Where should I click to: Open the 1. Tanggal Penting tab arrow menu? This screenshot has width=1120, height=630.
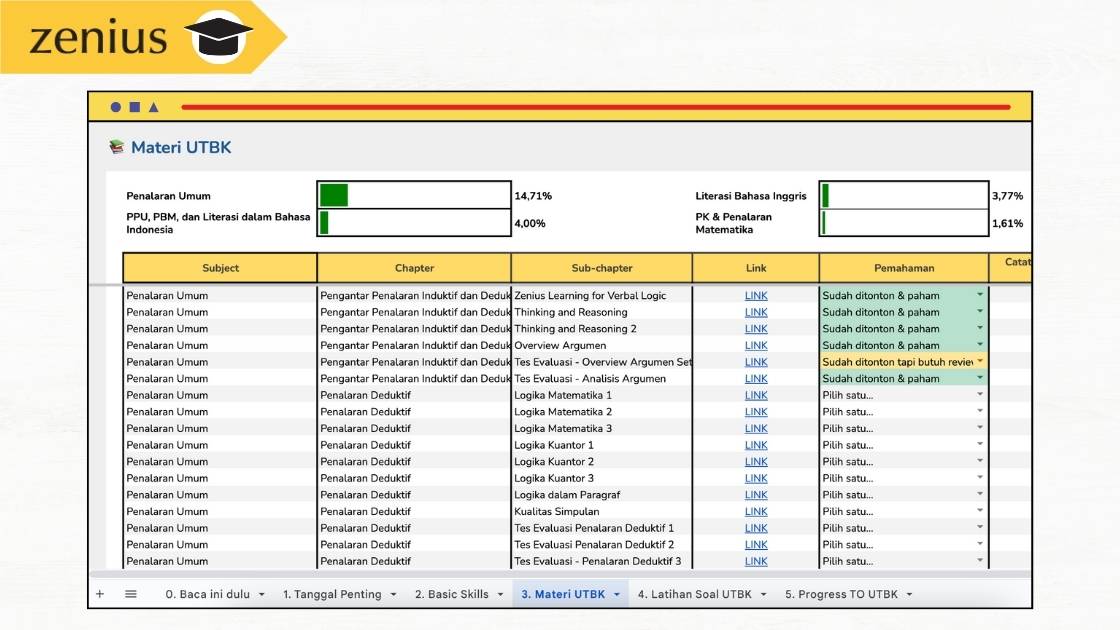click(393, 594)
